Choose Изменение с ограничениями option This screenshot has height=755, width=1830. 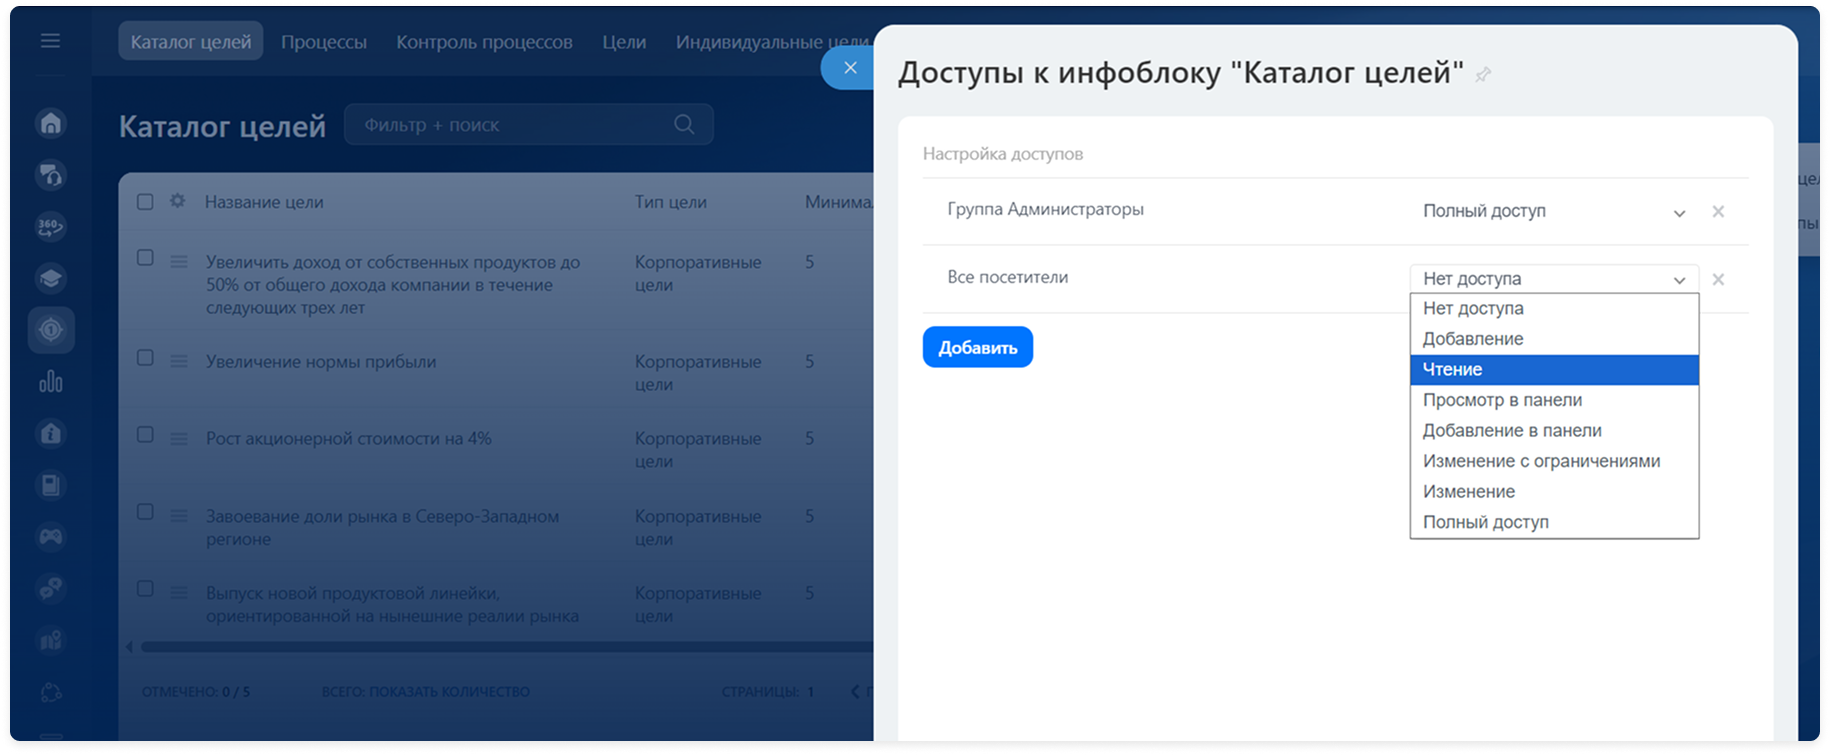[x=1554, y=462]
